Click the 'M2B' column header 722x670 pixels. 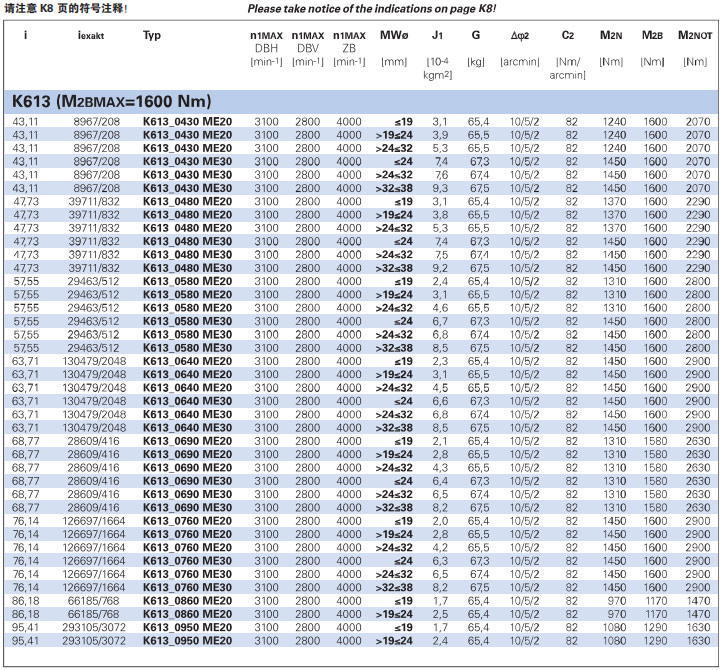652,35
